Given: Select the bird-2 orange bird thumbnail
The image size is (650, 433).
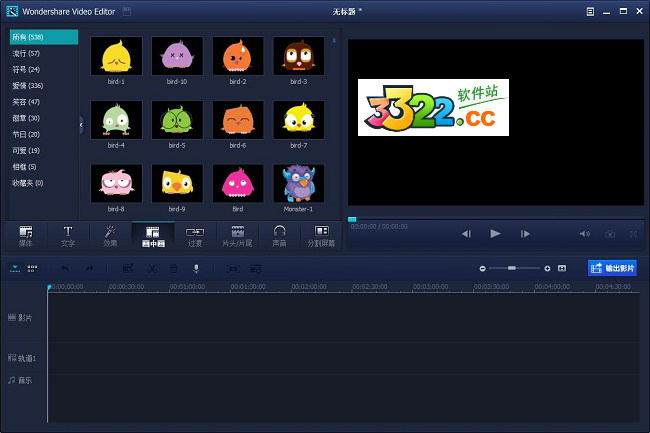Looking at the screenshot, I should 238,56.
